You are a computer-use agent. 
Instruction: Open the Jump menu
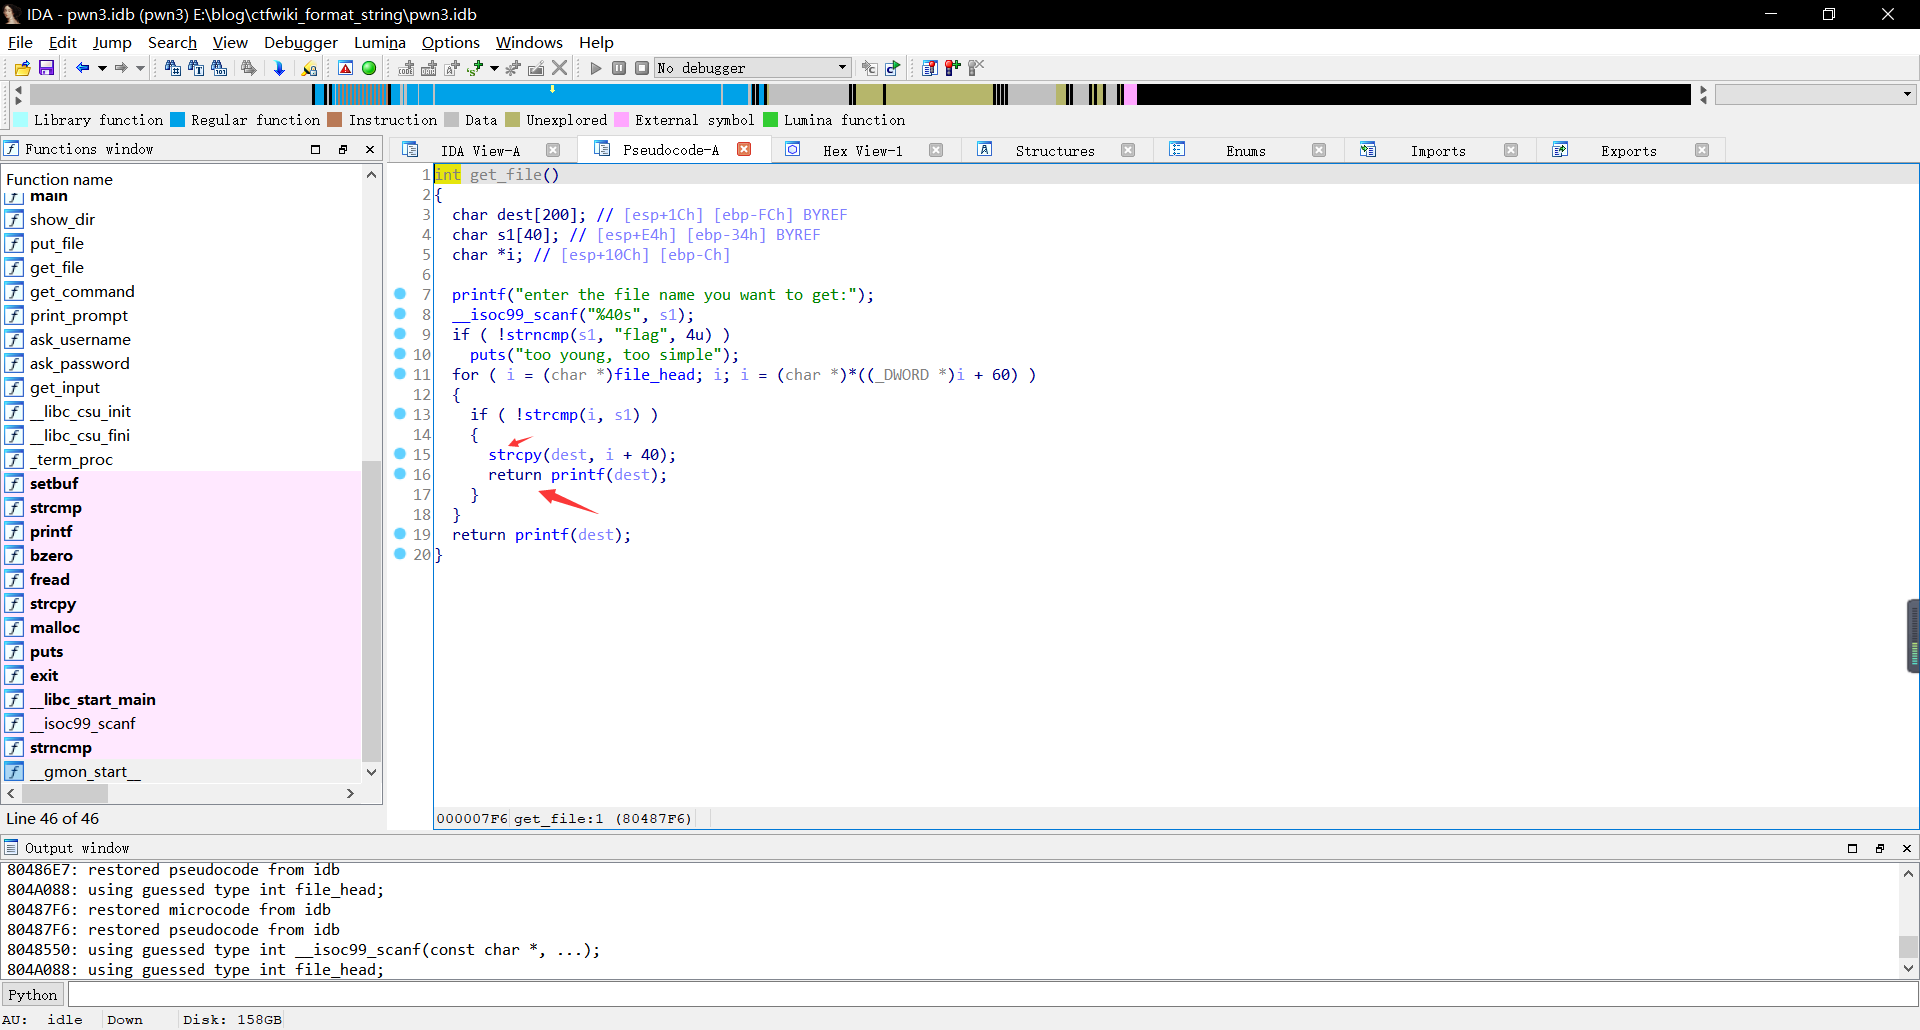pyautogui.click(x=112, y=42)
